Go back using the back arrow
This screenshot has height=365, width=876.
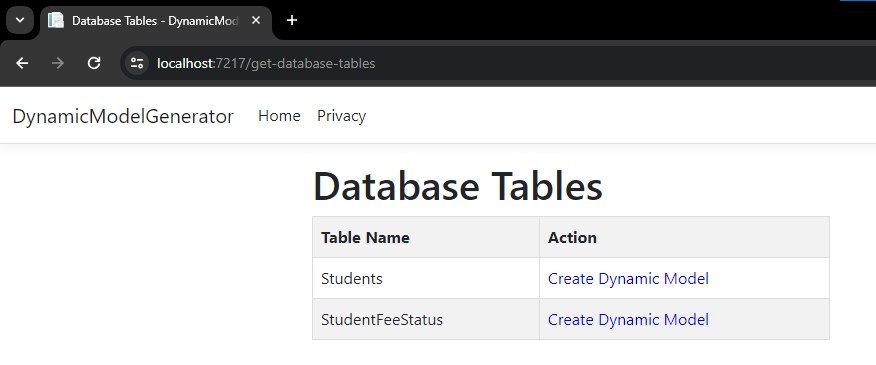coord(22,63)
